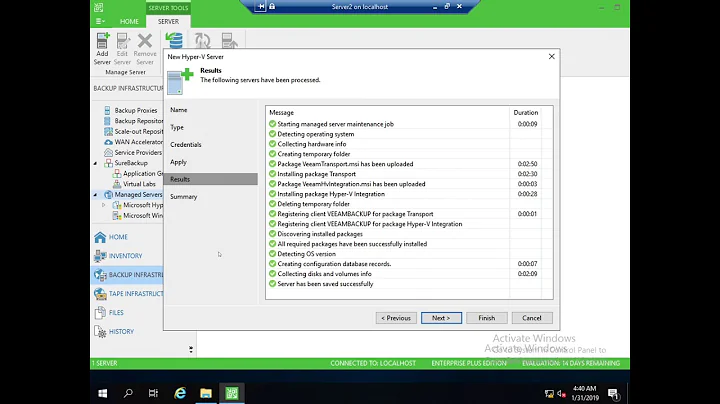Click the upgrade server ribbon icon
Screen dimensions: 720x404
tap(229, 40)
